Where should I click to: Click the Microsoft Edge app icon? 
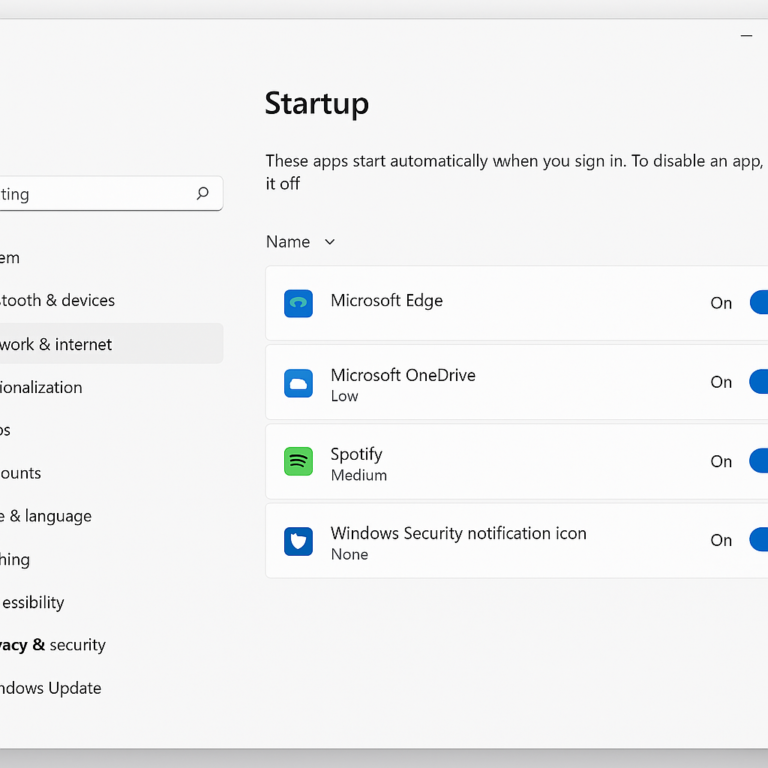tap(298, 304)
